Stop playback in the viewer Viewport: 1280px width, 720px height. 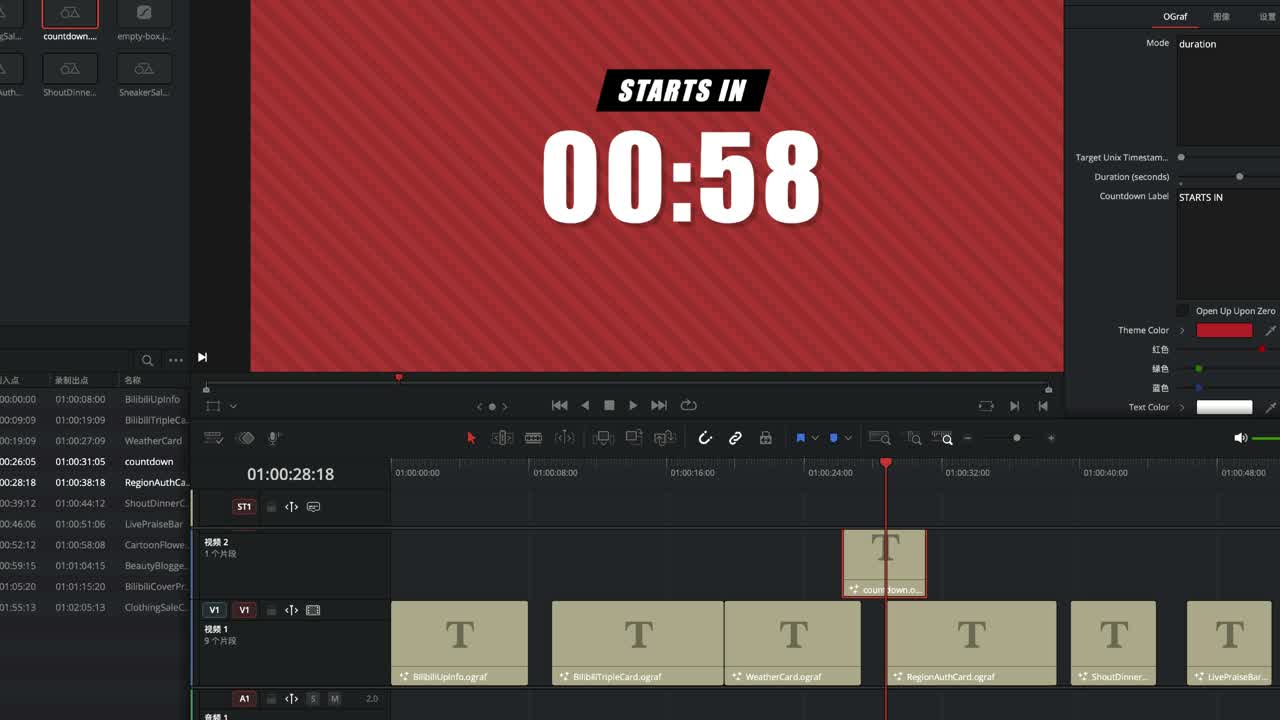609,405
